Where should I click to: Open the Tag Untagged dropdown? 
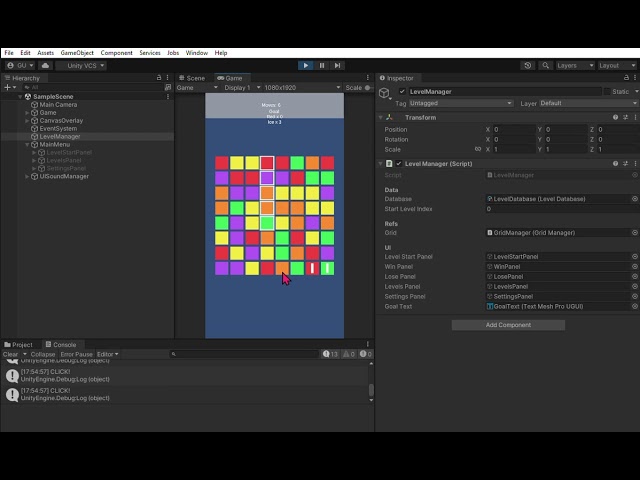point(460,103)
